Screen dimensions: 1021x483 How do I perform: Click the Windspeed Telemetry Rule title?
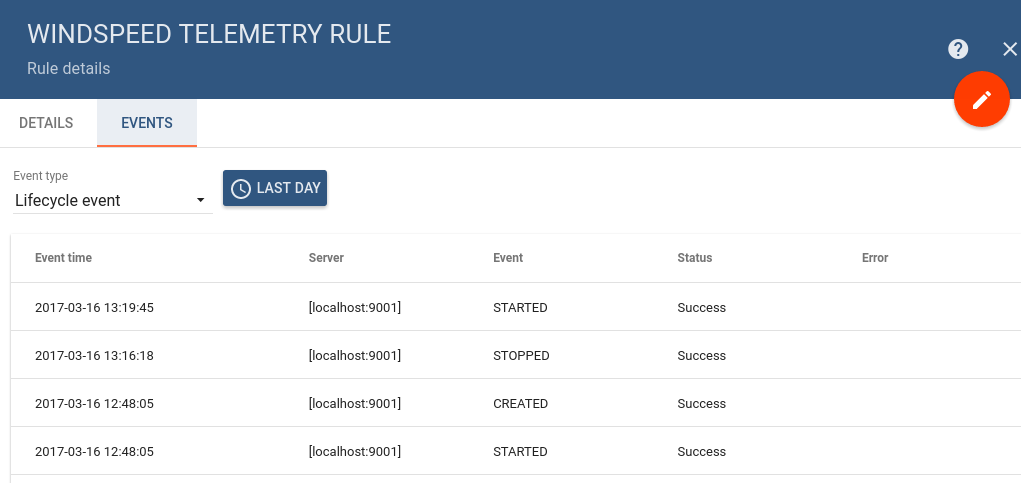(209, 34)
